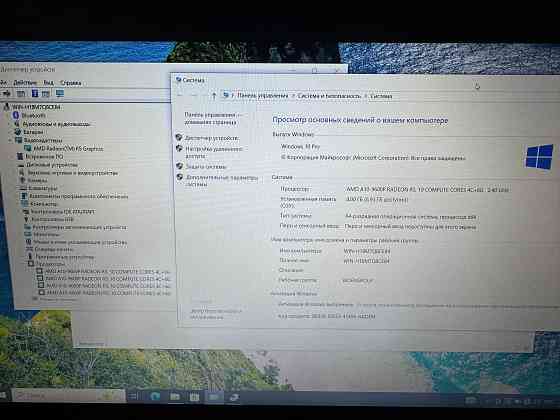560x420 pixels.
Task: Click the Device Manager taskbar button
Action: coord(234,397)
